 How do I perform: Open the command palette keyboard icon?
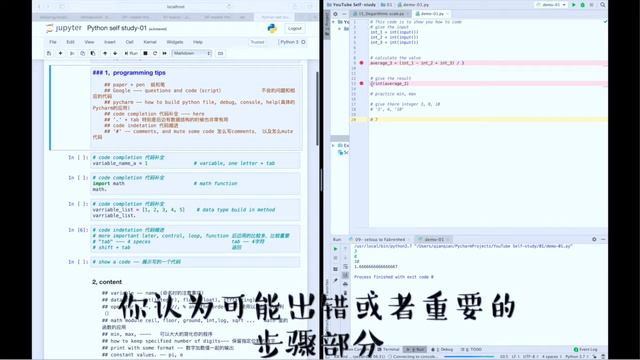click(220, 53)
